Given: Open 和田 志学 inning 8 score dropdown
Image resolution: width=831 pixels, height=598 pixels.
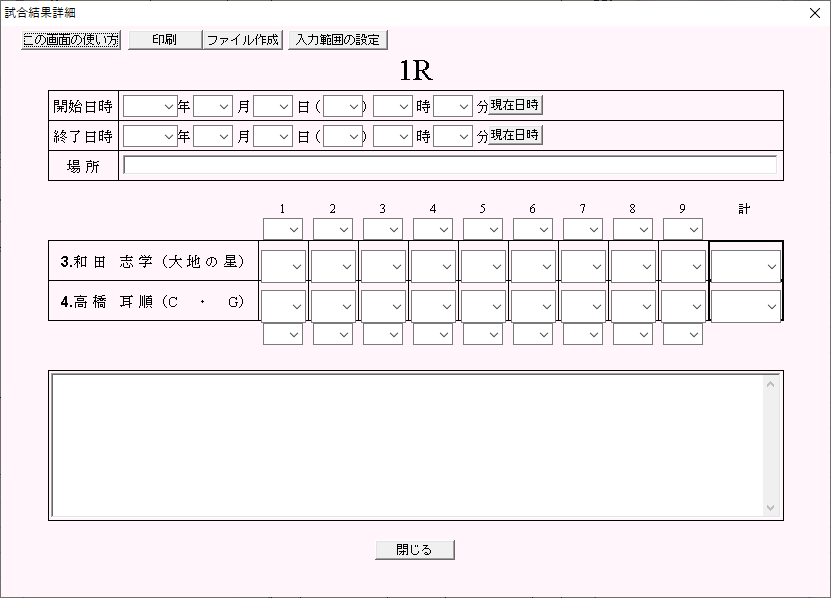Looking at the screenshot, I should point(633,266).
